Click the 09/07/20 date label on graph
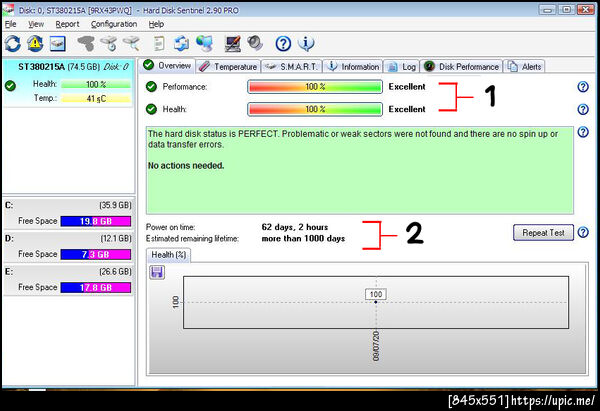The height and width of the screenshot is (411, 600). tap(376, 346)
